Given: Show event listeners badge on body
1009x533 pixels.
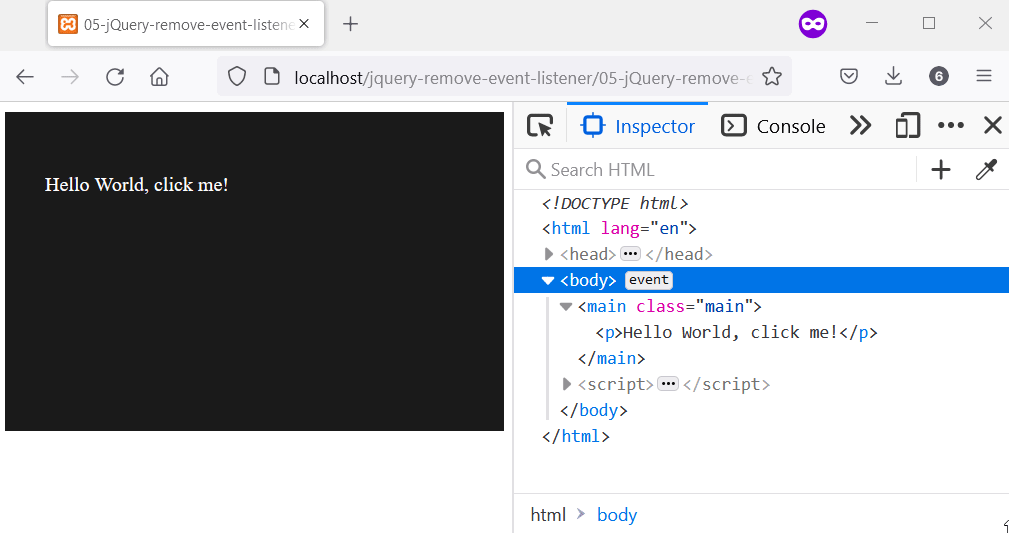Looking at the screenshot, I should click(x=649, y=280).
